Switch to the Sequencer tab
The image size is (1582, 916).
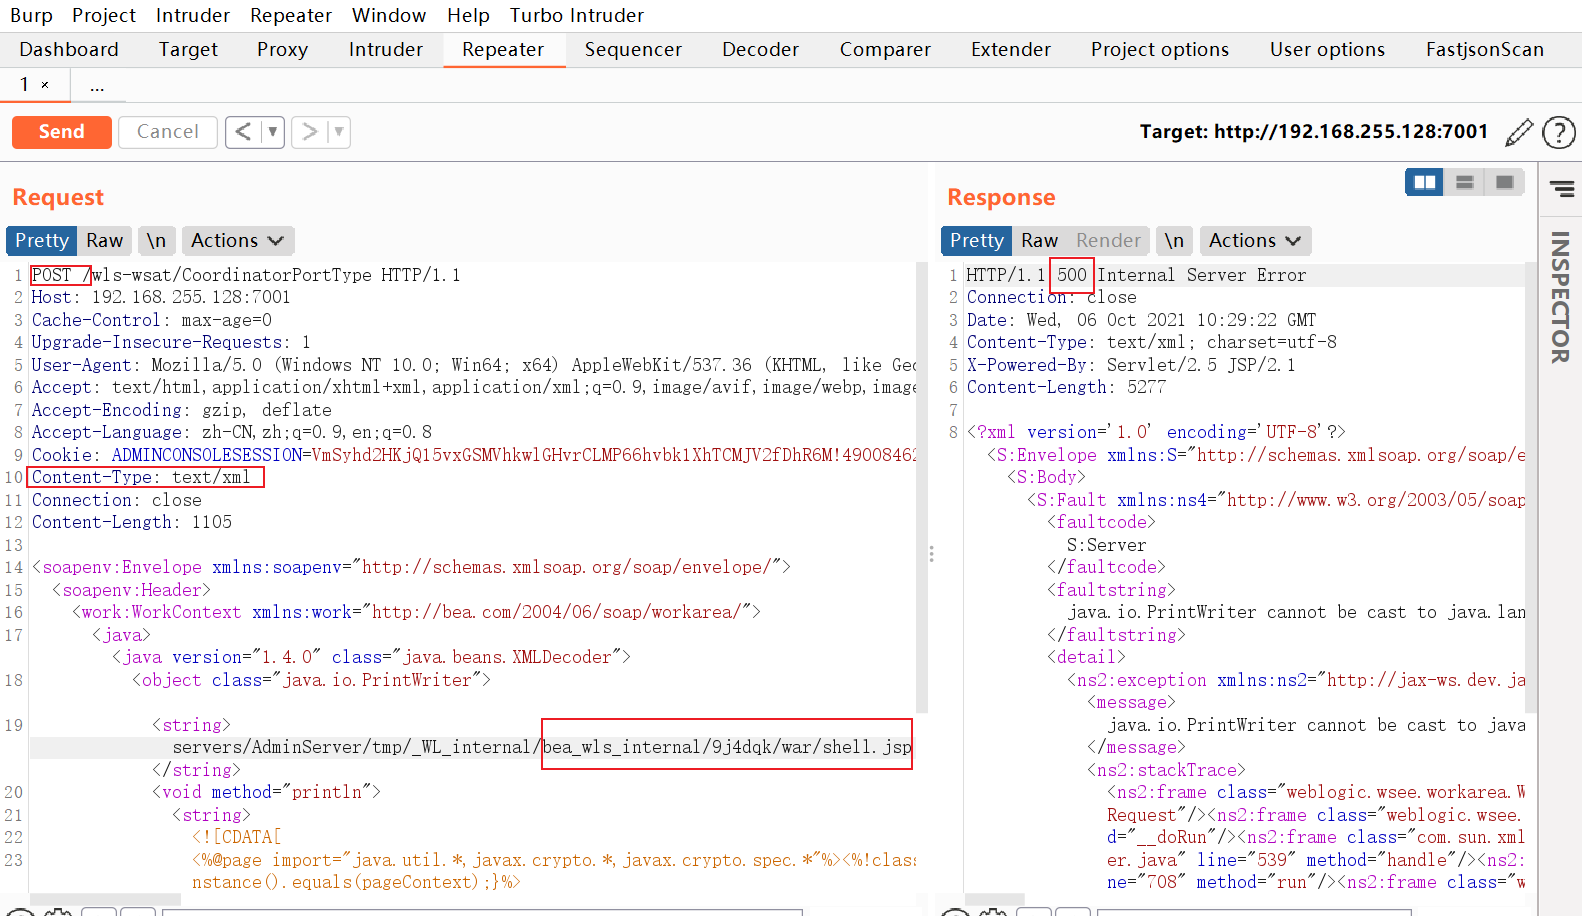point(633,49)
